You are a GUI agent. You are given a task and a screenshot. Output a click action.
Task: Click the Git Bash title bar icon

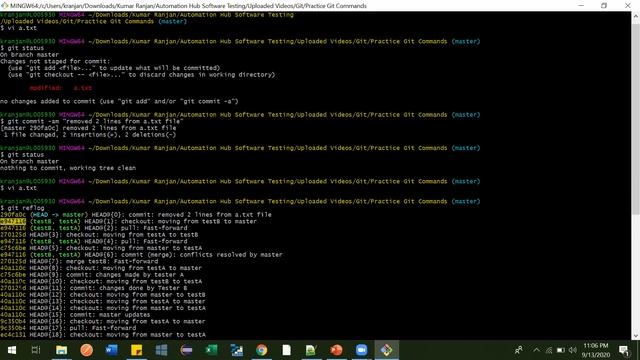click(x=4, y=5)
